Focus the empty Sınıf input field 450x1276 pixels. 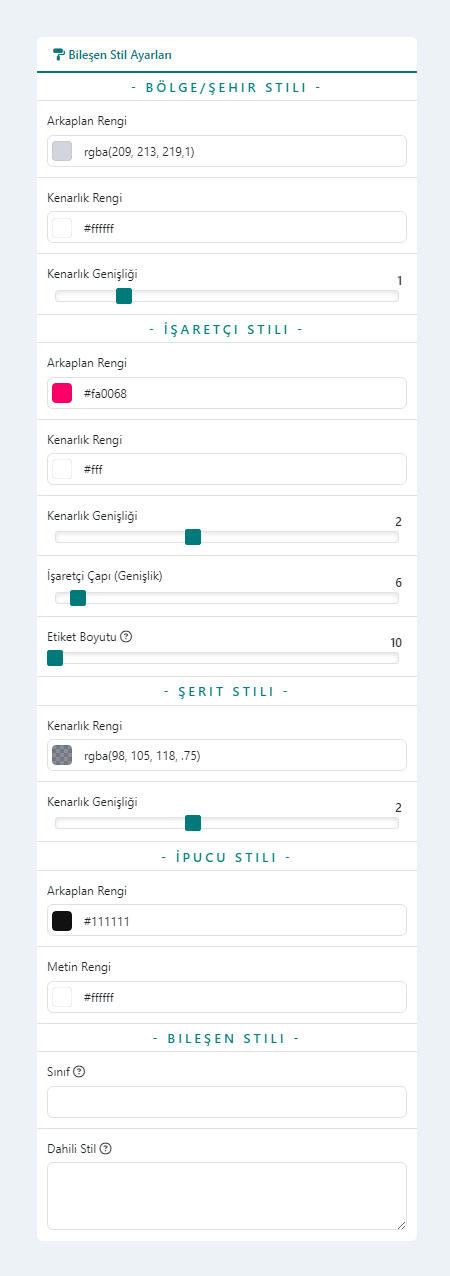(x=227, y=1102)
